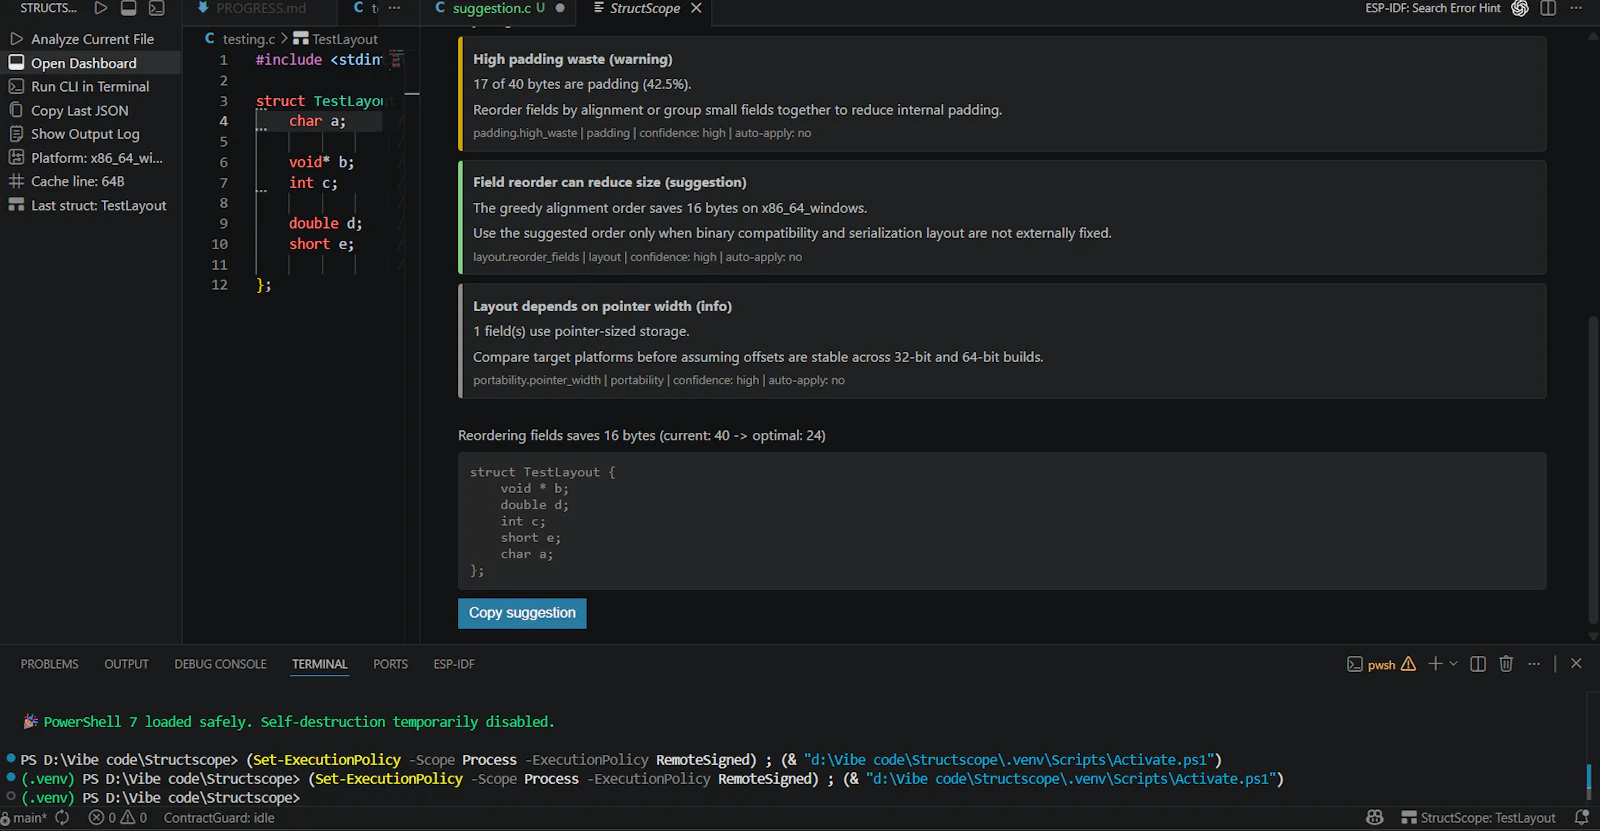This screenshot has width=1600, height=831.
Task: Click Copy suggestion button
Action: [x=522, y=613]
